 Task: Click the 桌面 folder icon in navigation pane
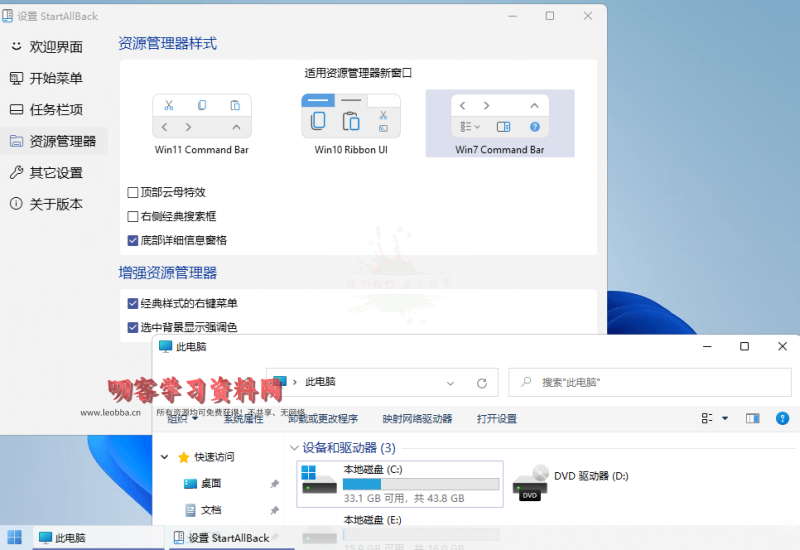[x=190, y=483]
